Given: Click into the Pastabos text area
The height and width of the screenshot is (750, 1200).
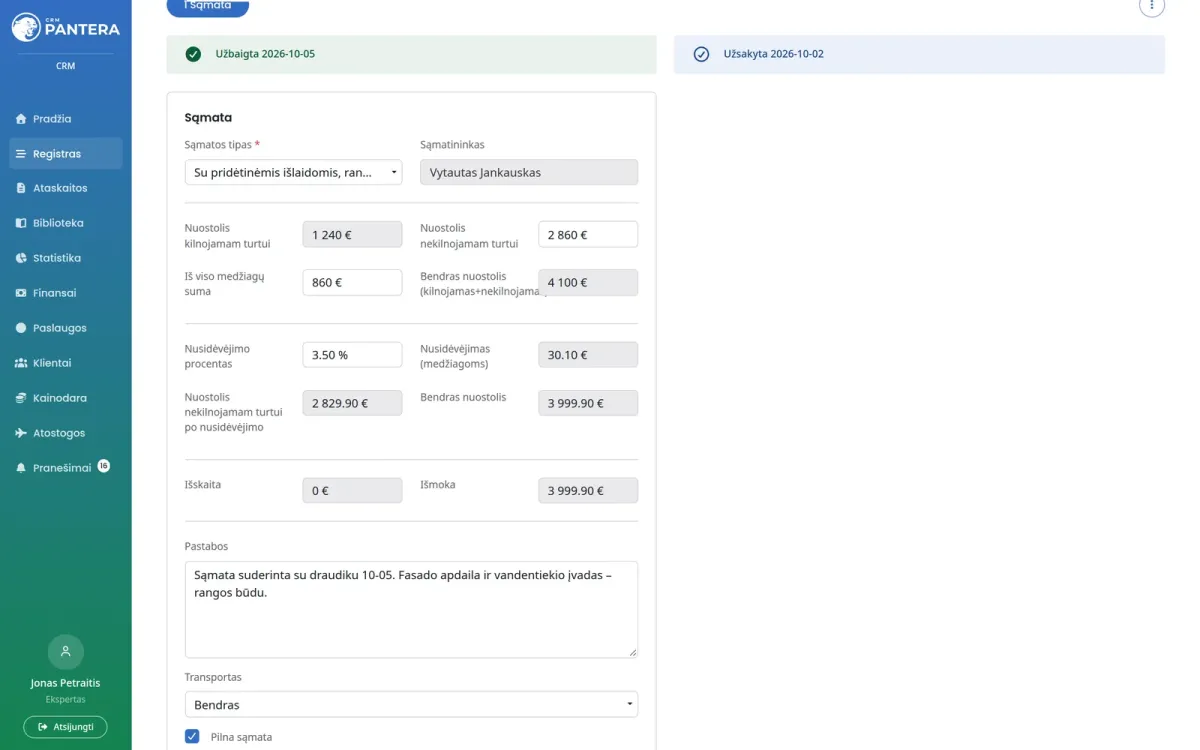Looking at the screenshot, I should coord(411,609).
